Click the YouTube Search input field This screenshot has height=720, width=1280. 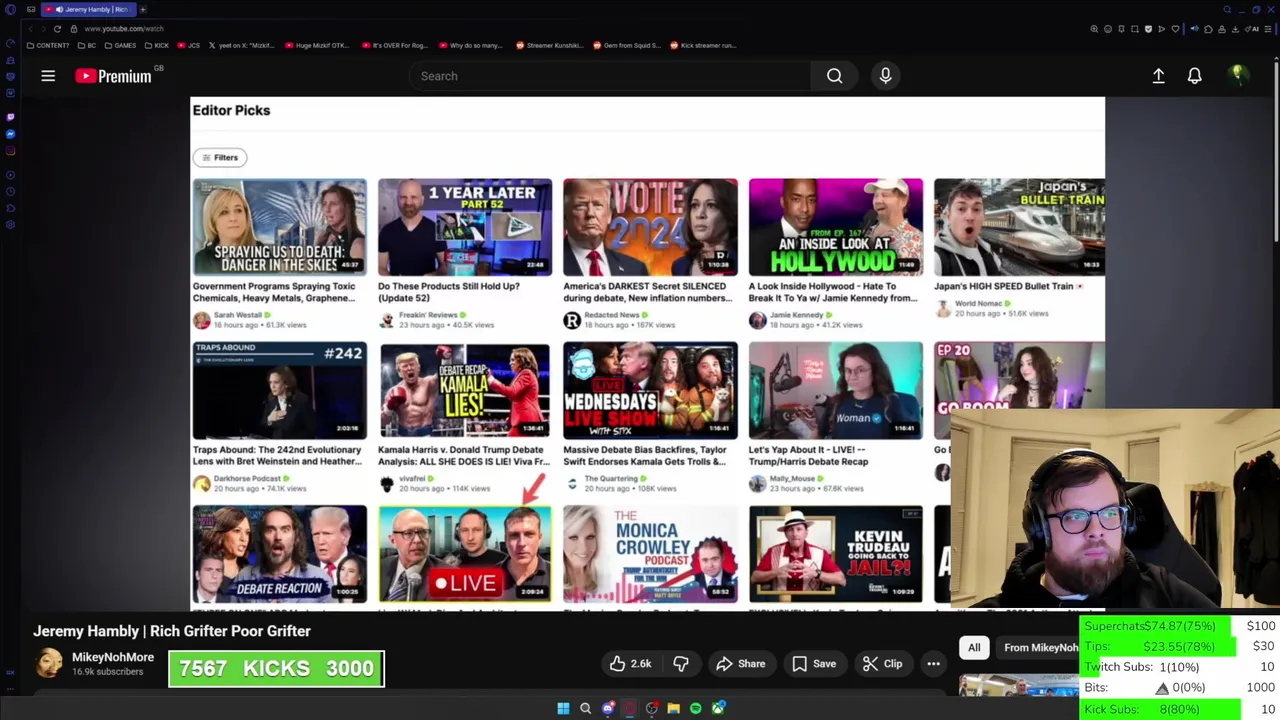click(610, 76)
